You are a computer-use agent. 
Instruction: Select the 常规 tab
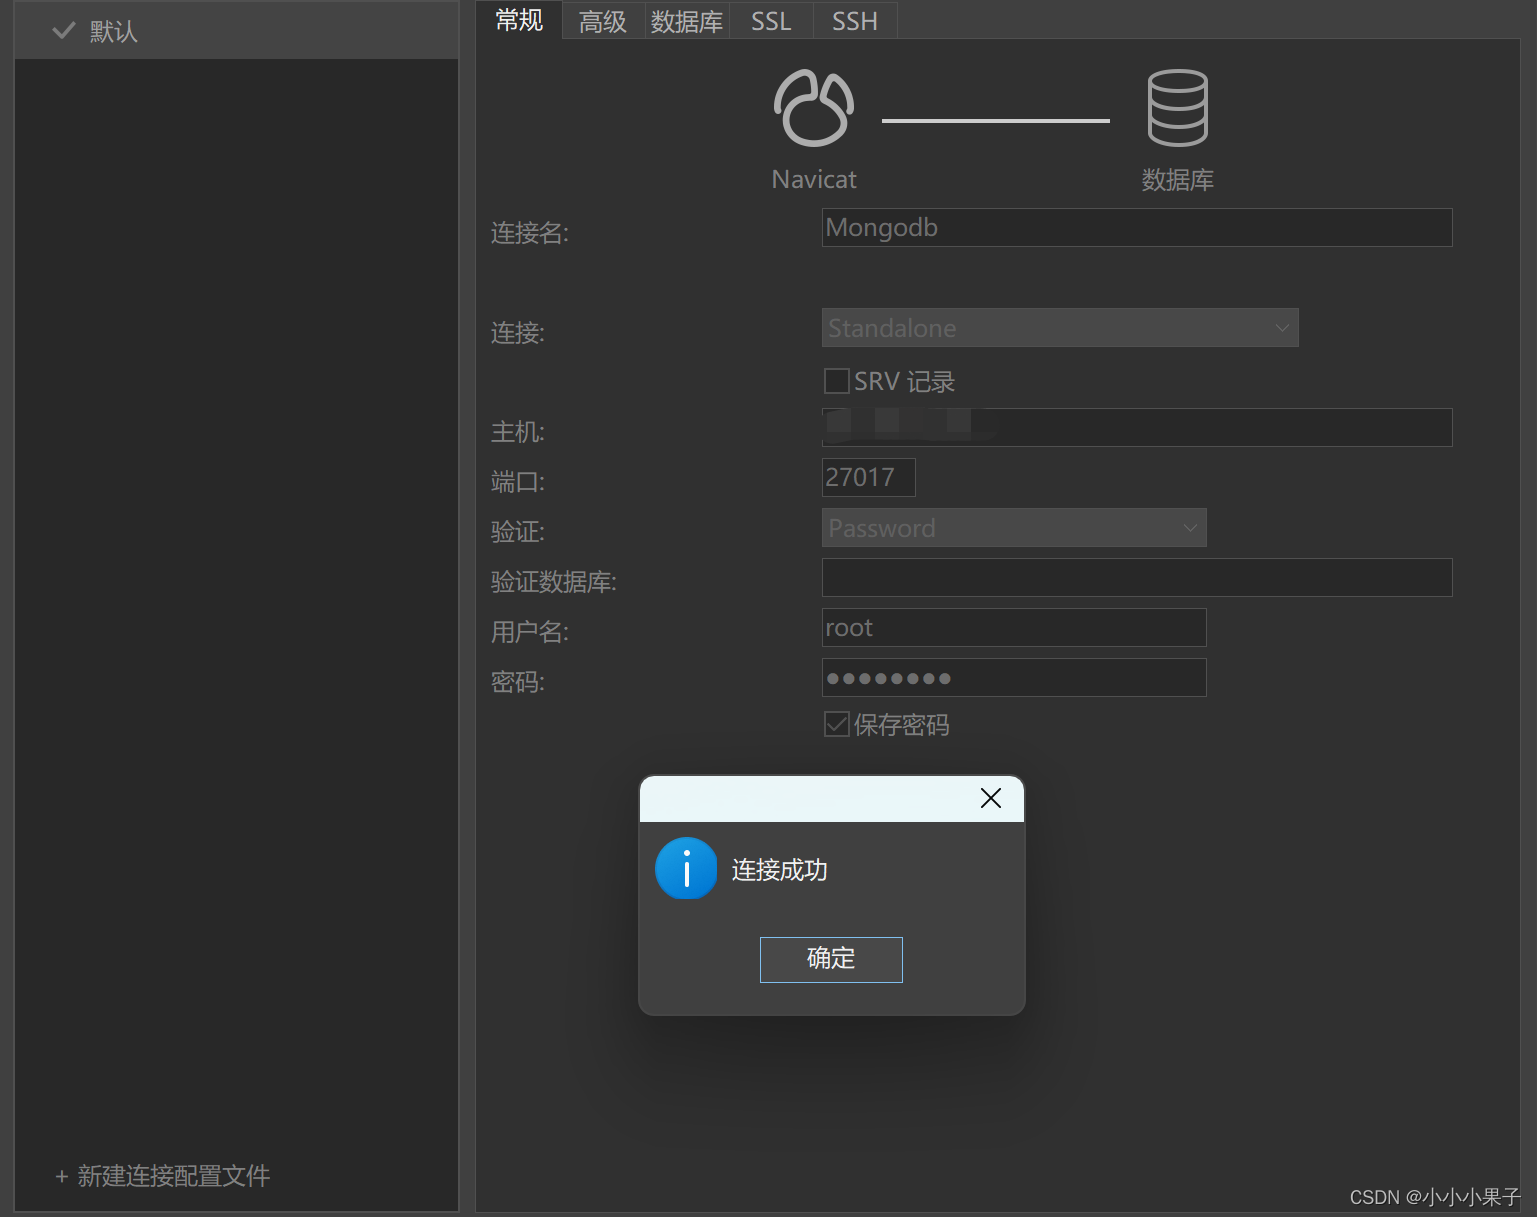(x=519, y=20)
